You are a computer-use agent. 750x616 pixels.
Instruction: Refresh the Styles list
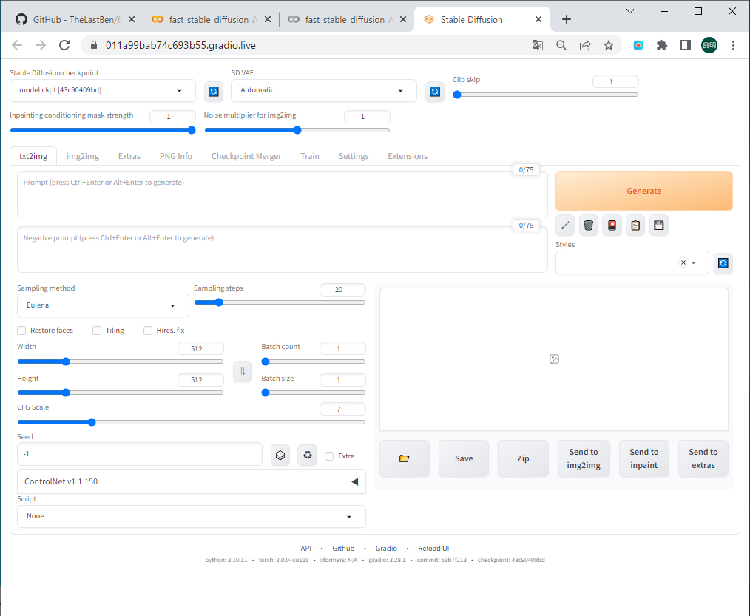tap(723, 263)
